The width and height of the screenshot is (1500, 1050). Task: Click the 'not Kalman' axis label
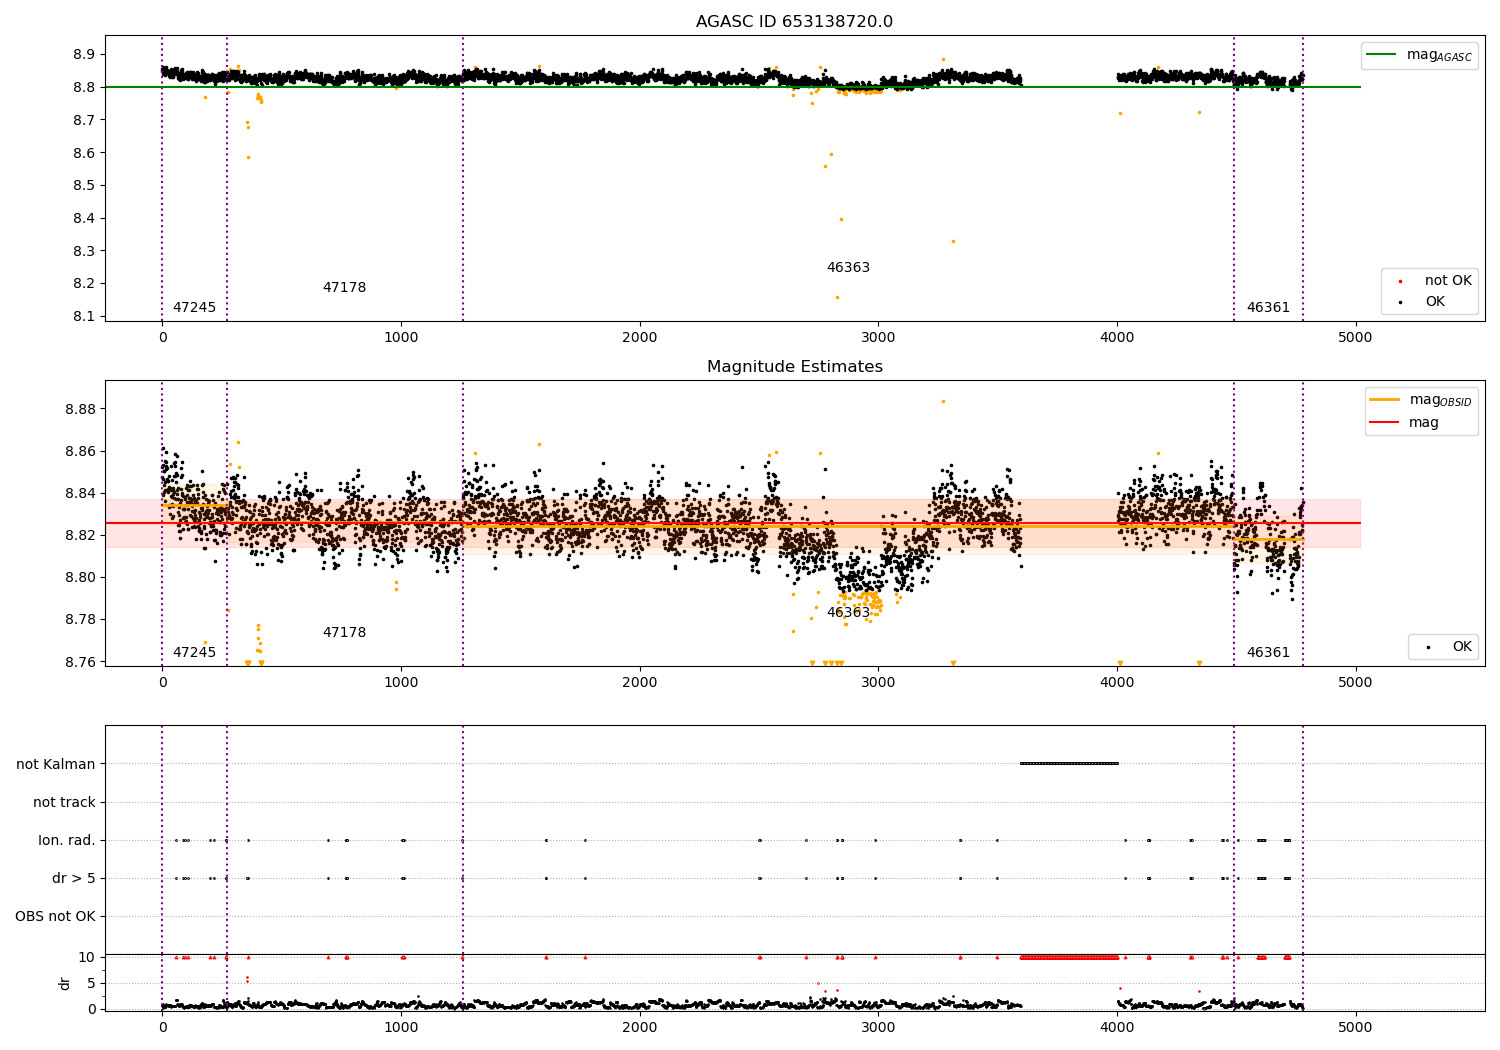(x=56, y=764)
